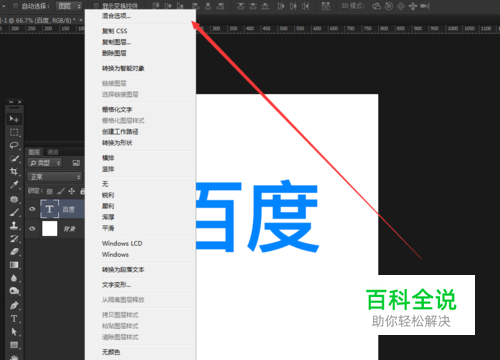Select the Dodge tool
The height and width of the screenshot is (360, 500).
point(14,291)
